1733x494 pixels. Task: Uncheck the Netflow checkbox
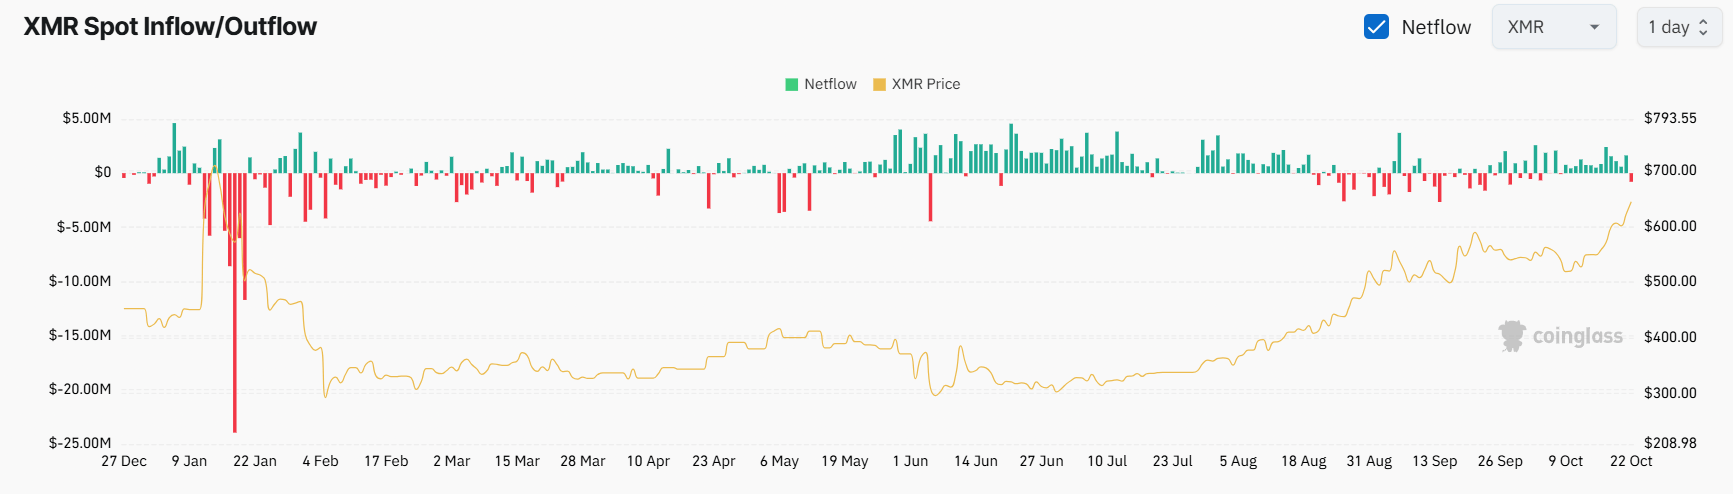[1376, 27]
